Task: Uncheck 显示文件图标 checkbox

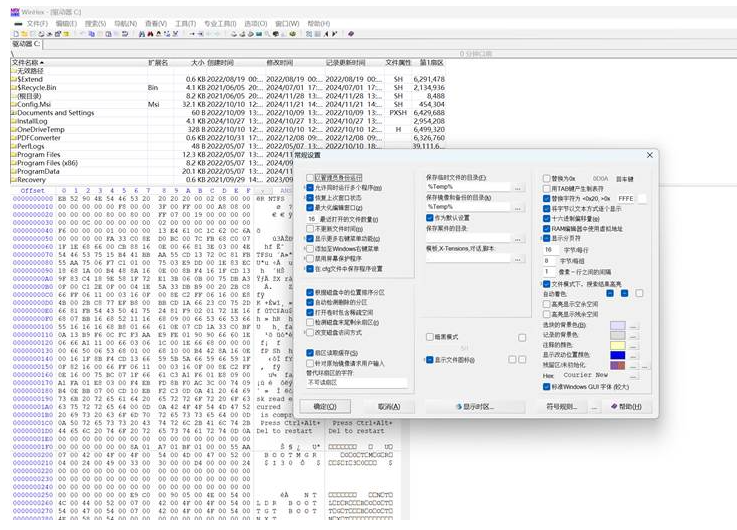Action: point(430,359)
